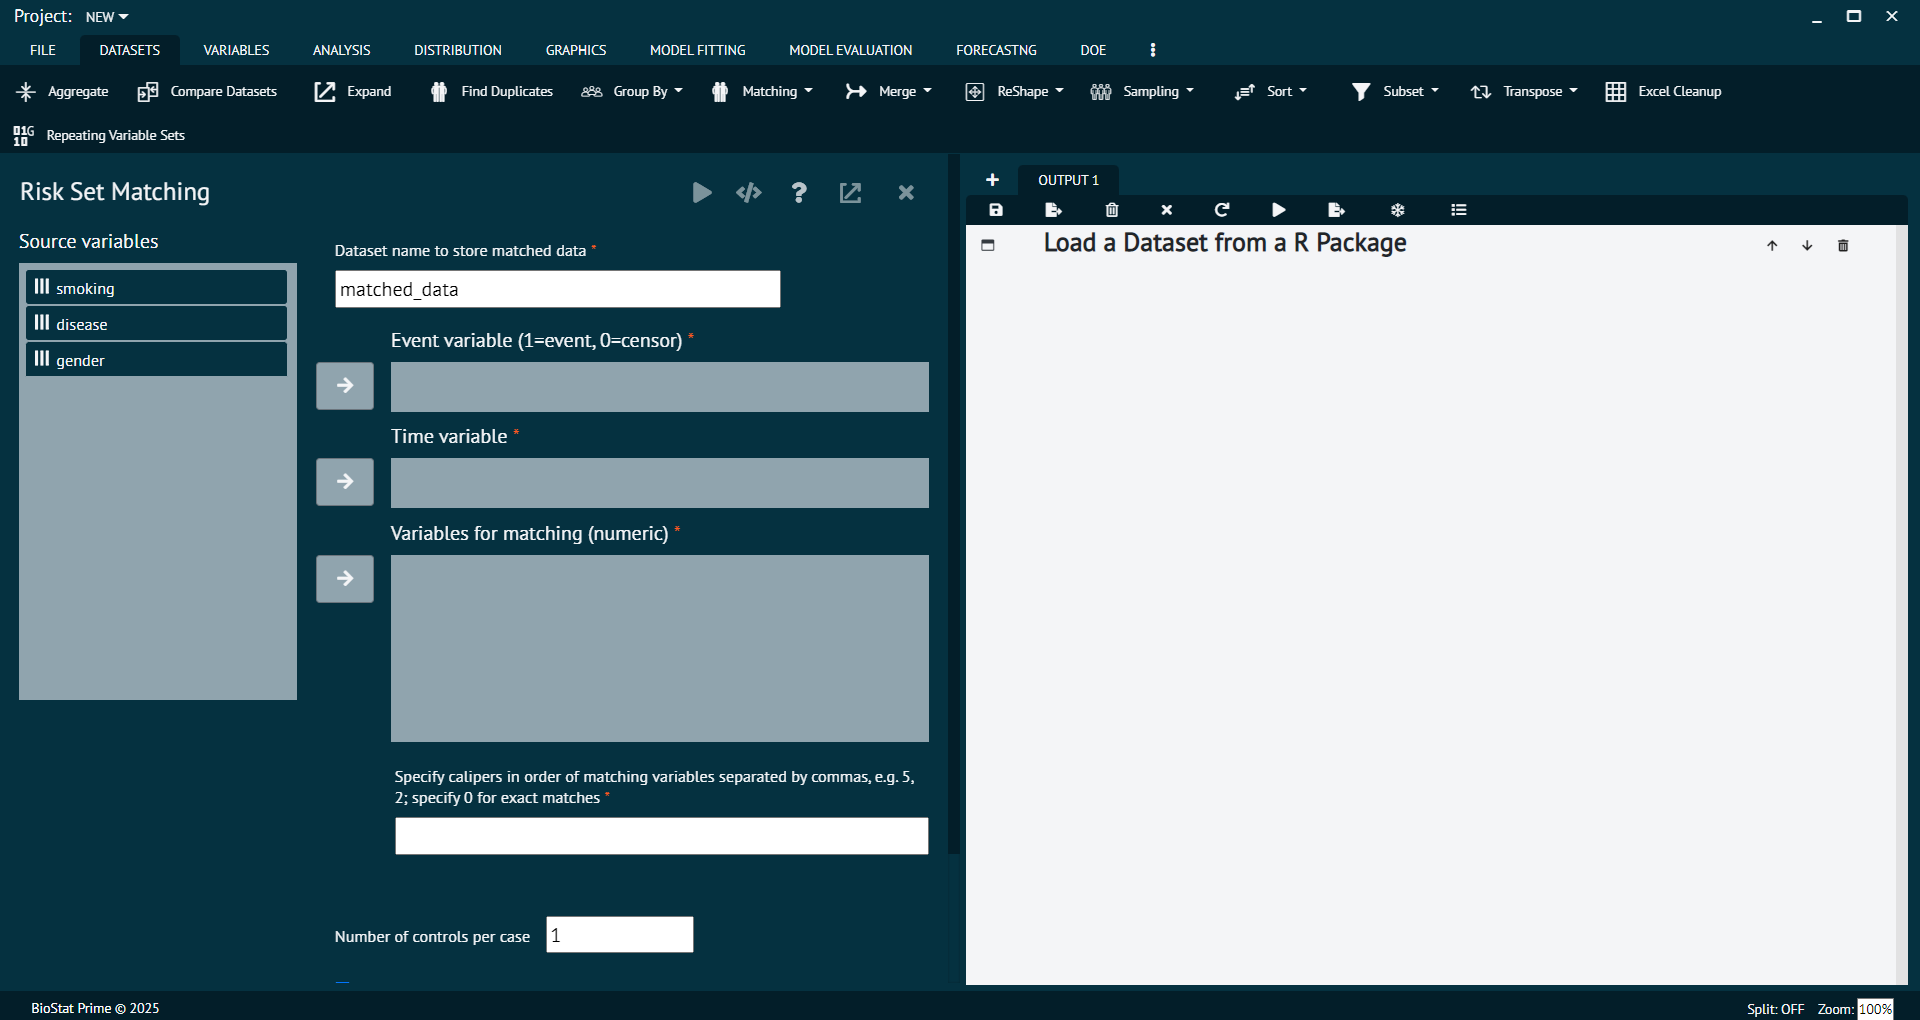This screenshot has height=1020, width=1920.
Task: Run the Risk Set Matching dialog
Action: [x=702, y=192]
